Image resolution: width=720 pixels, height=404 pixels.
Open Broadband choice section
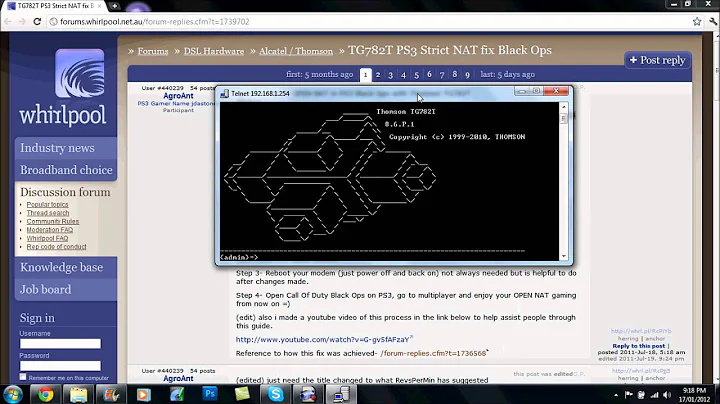(x=66, y=170)
